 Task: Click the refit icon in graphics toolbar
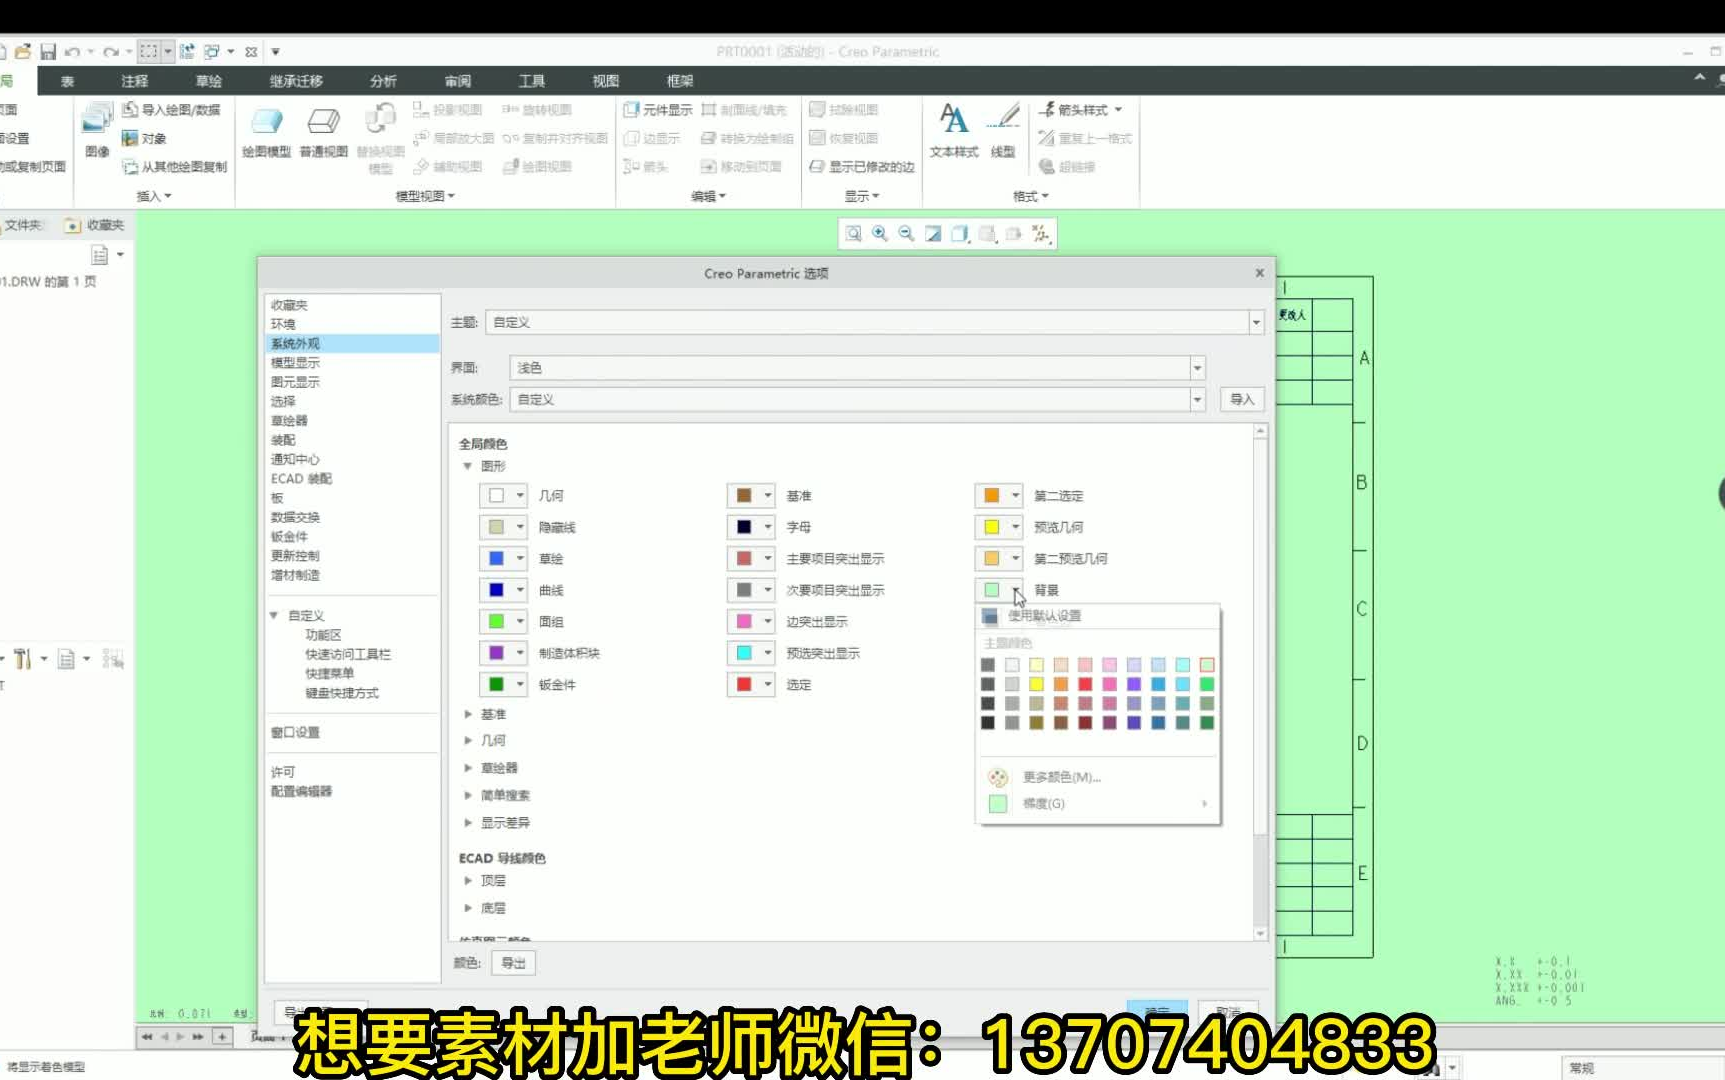click(853, 233)
